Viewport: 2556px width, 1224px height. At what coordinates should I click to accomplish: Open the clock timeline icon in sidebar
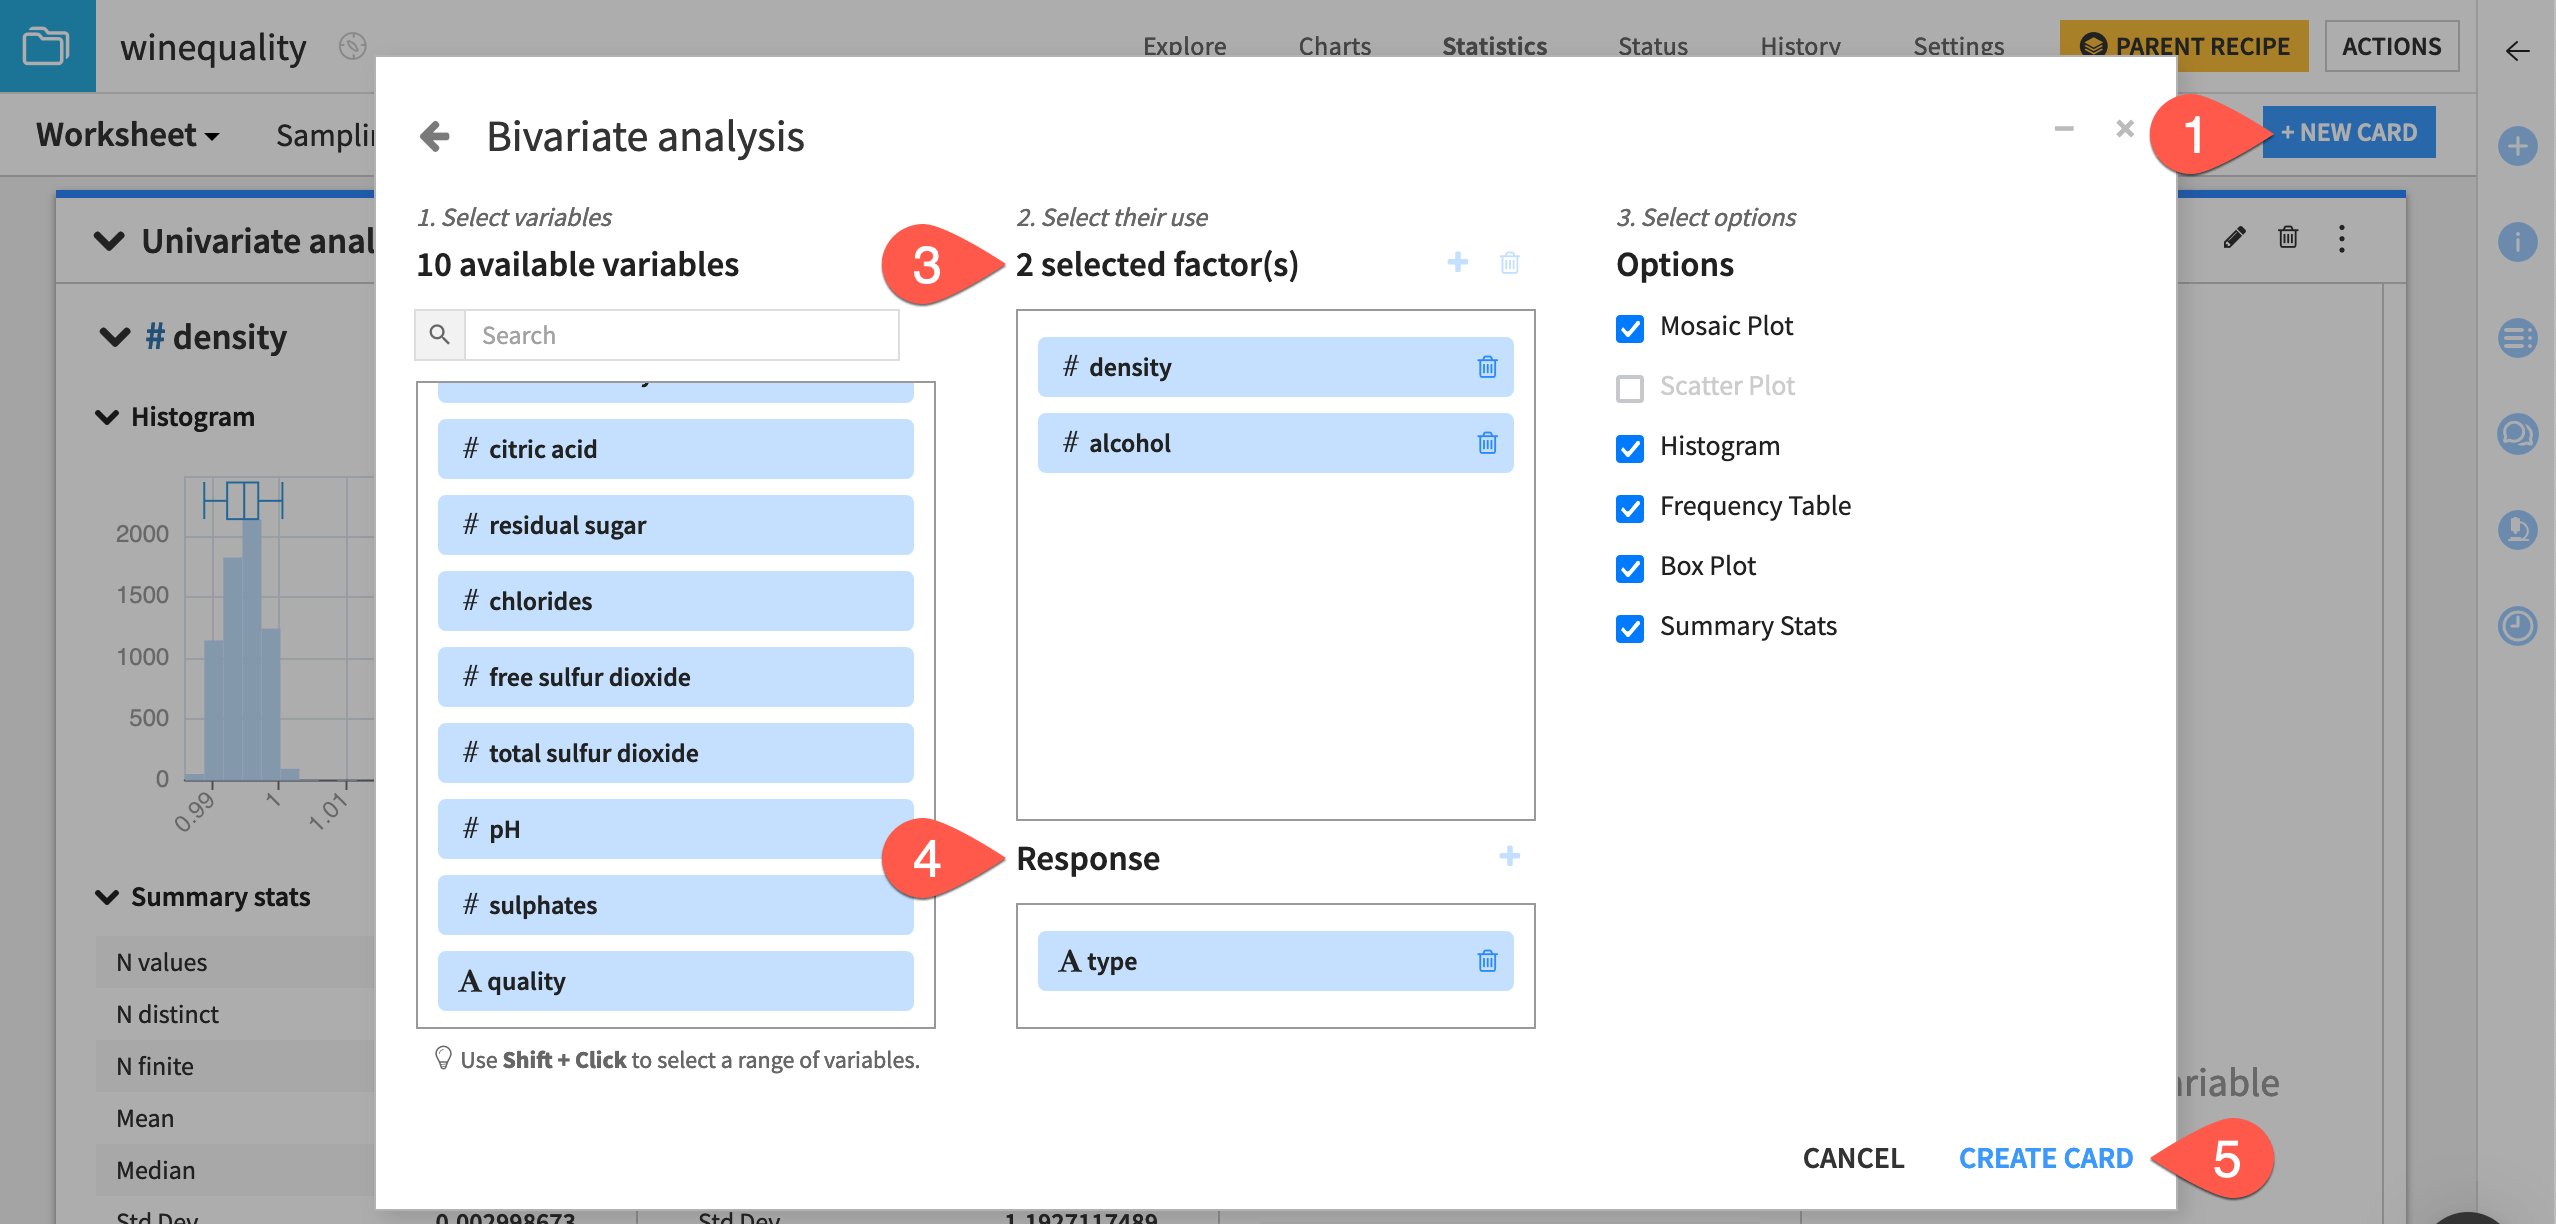pos(2517,626)
